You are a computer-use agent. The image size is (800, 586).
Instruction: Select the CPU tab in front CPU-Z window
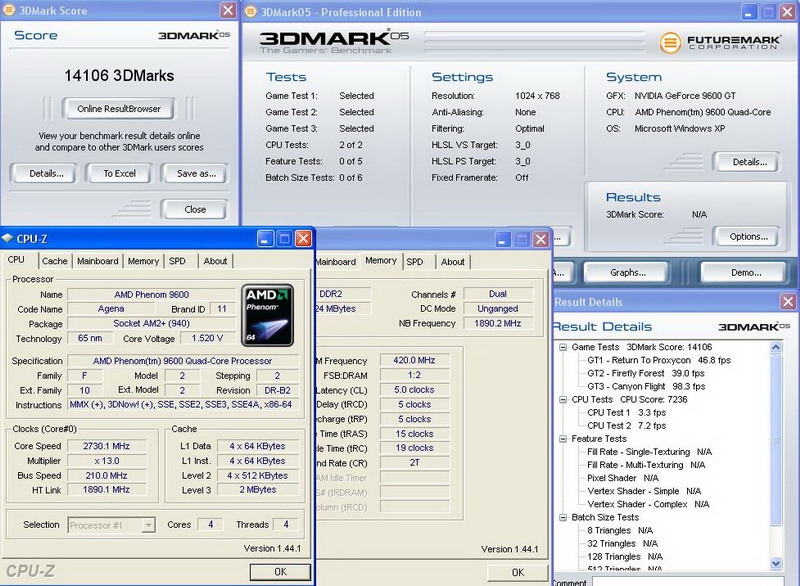[x=16, y=260]
